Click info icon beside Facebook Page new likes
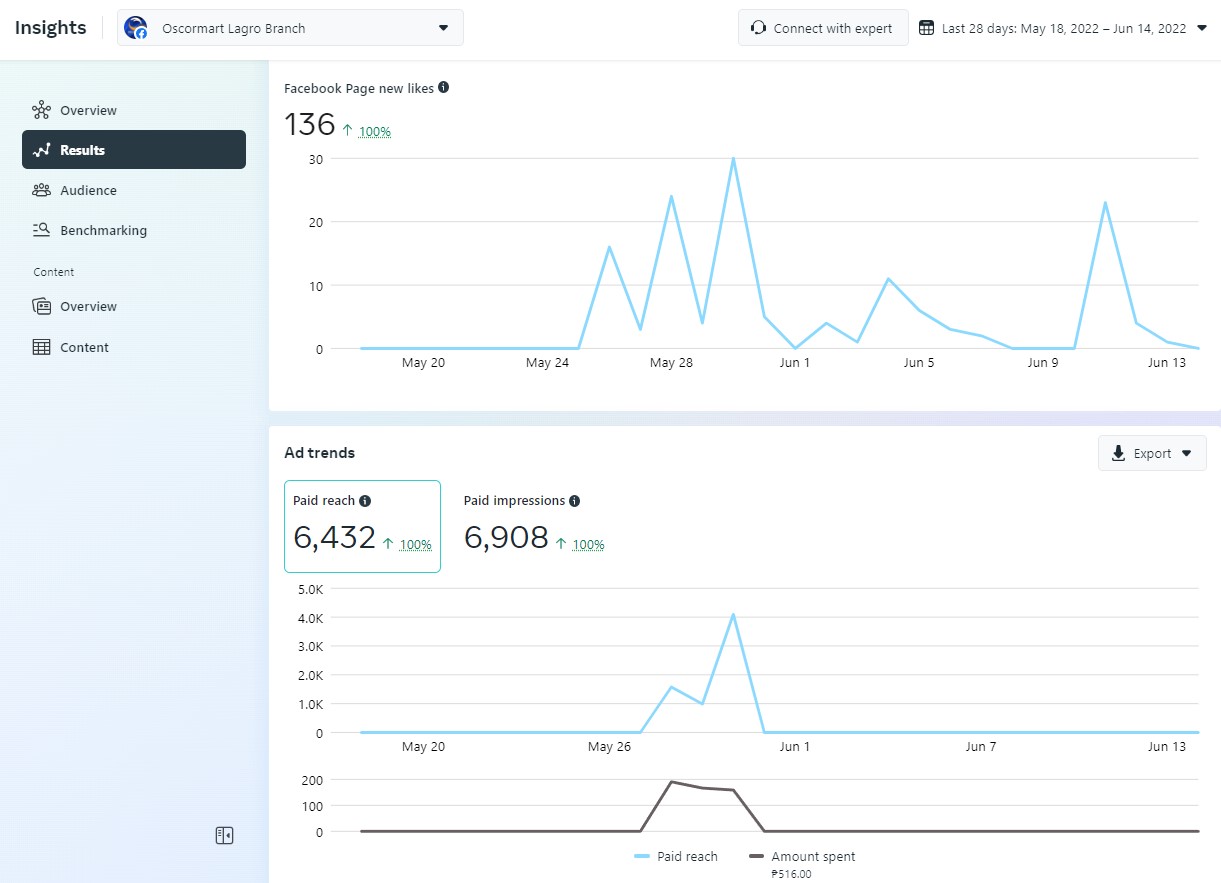Image resolution: width=1221 pixels, height=883 pixels. click(x=444, y=87)
